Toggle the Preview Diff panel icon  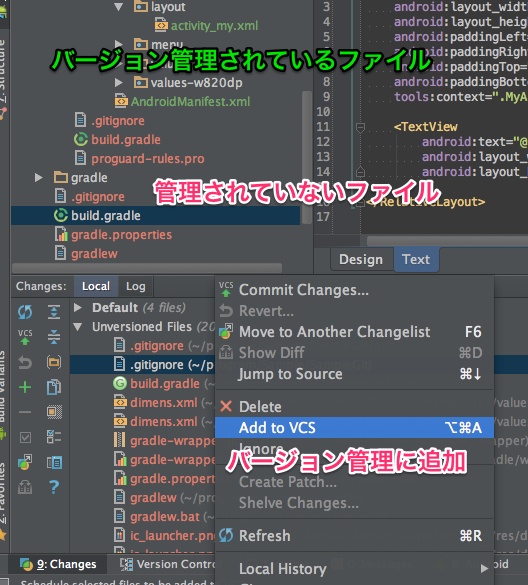[54, 463]
